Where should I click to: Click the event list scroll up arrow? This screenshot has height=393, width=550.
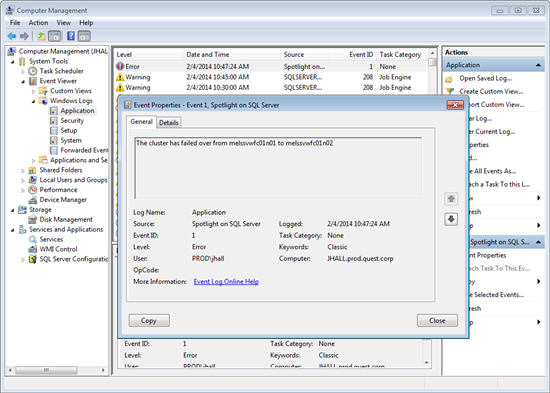coord(432,53)
